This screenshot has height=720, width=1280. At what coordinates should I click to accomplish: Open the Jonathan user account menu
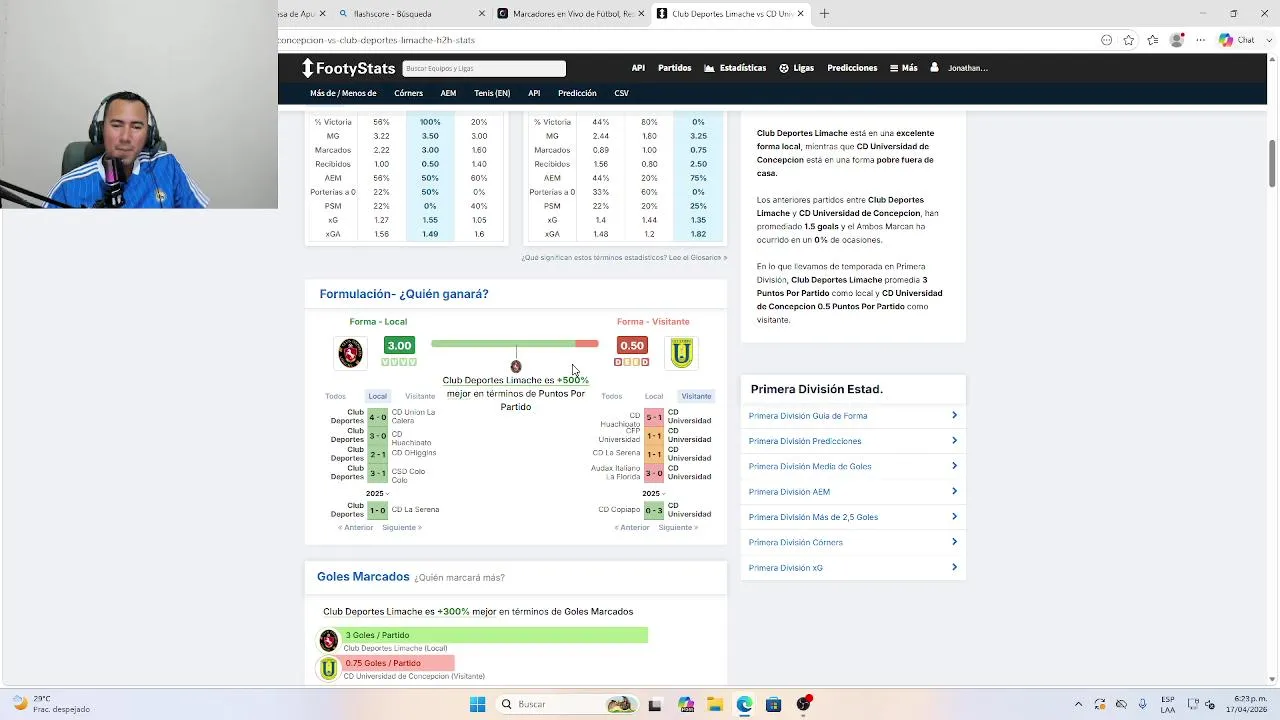point(959,68)
